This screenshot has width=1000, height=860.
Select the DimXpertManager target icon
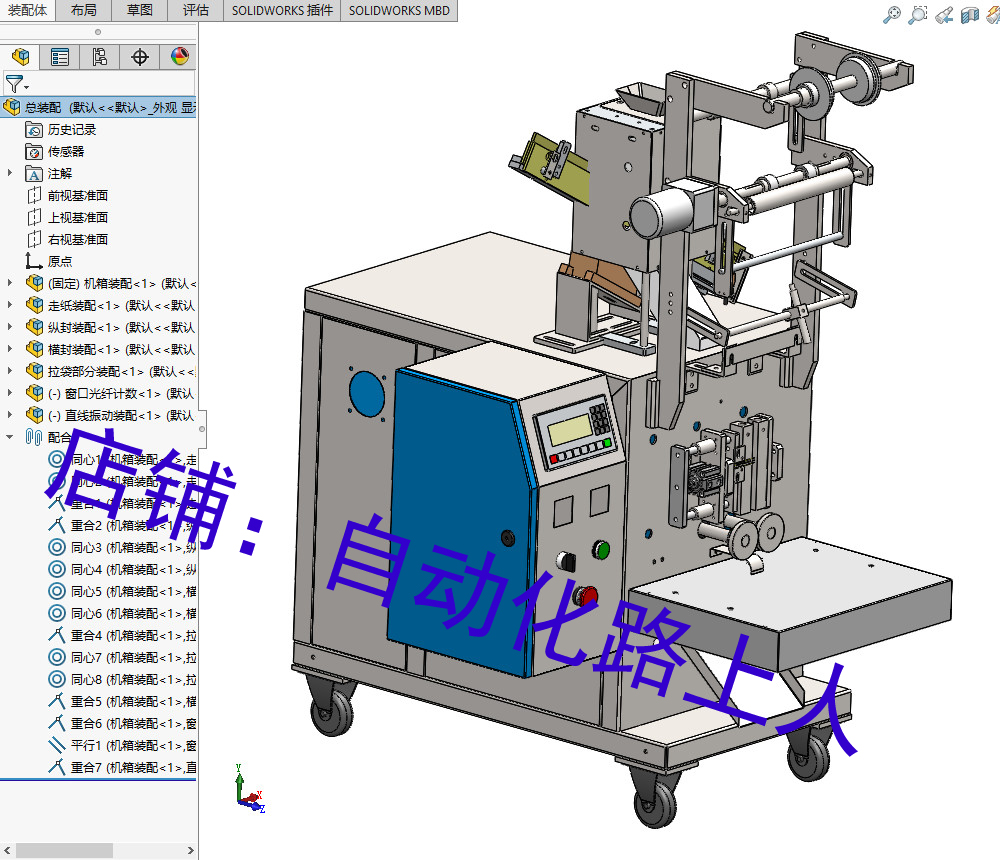click(140, 57)
